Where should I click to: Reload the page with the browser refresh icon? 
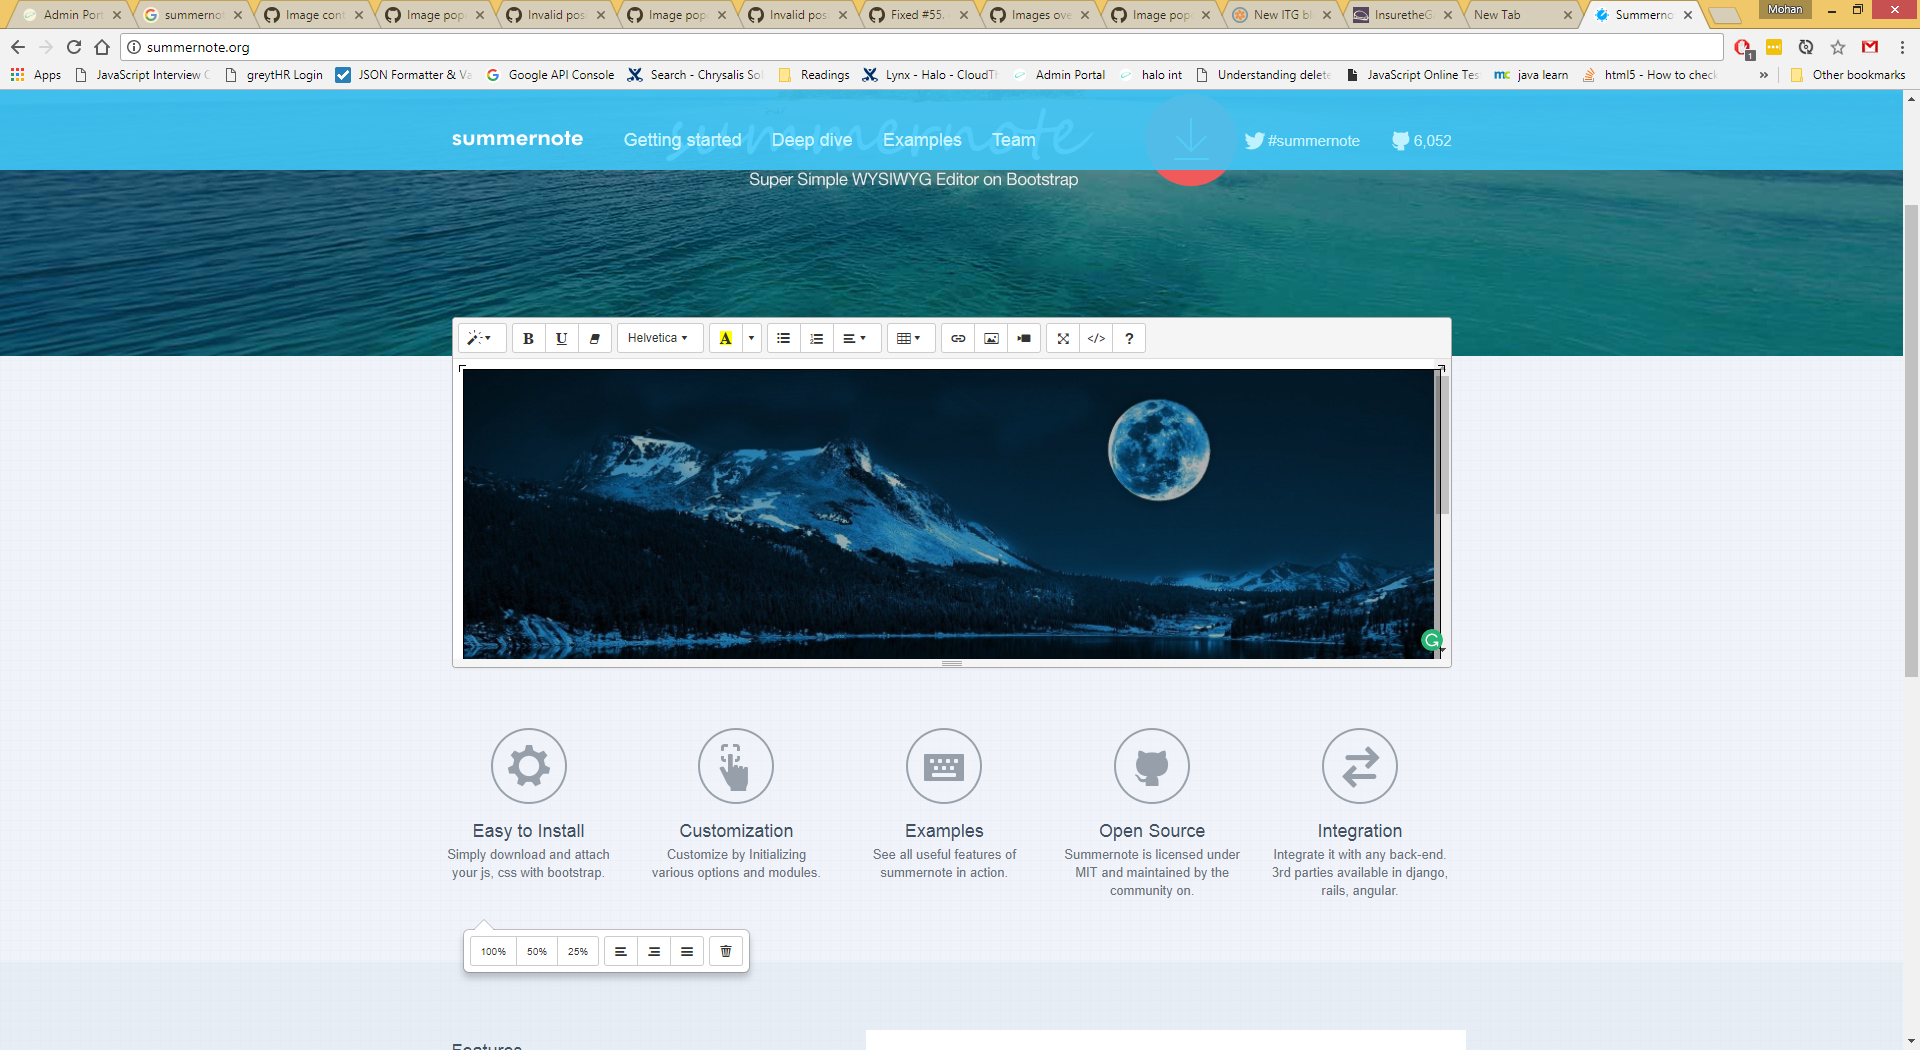point(74,47)
